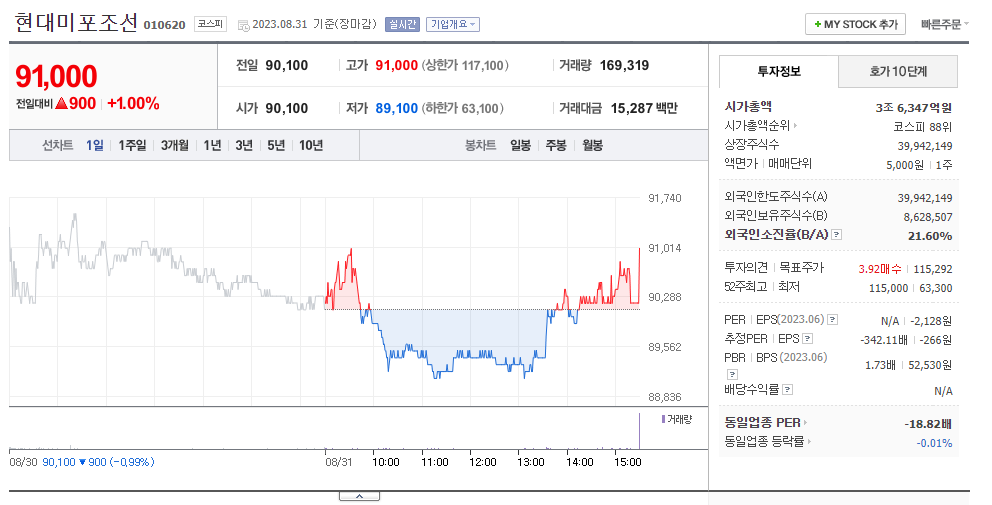Expand the 기업개요 dropdown
This screenshot has height=505, width=992.
point(453,25)
